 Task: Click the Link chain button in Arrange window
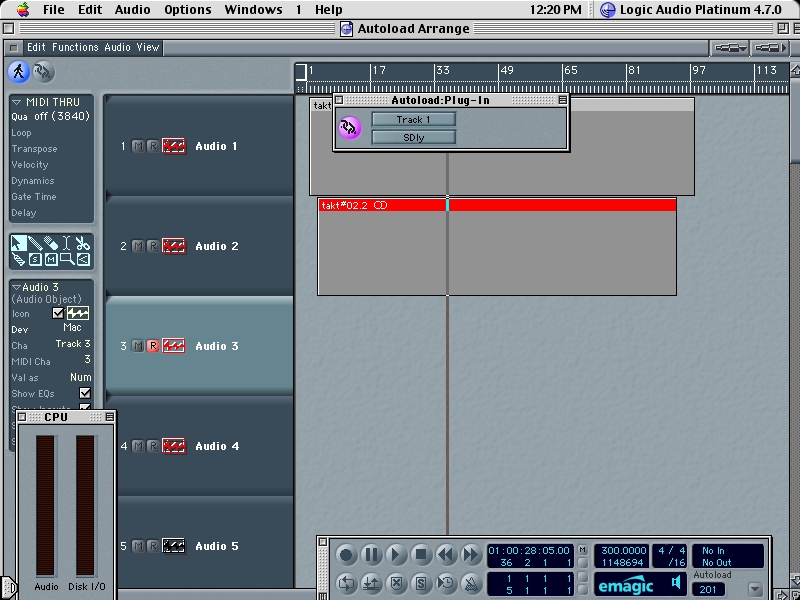[43, 71]
